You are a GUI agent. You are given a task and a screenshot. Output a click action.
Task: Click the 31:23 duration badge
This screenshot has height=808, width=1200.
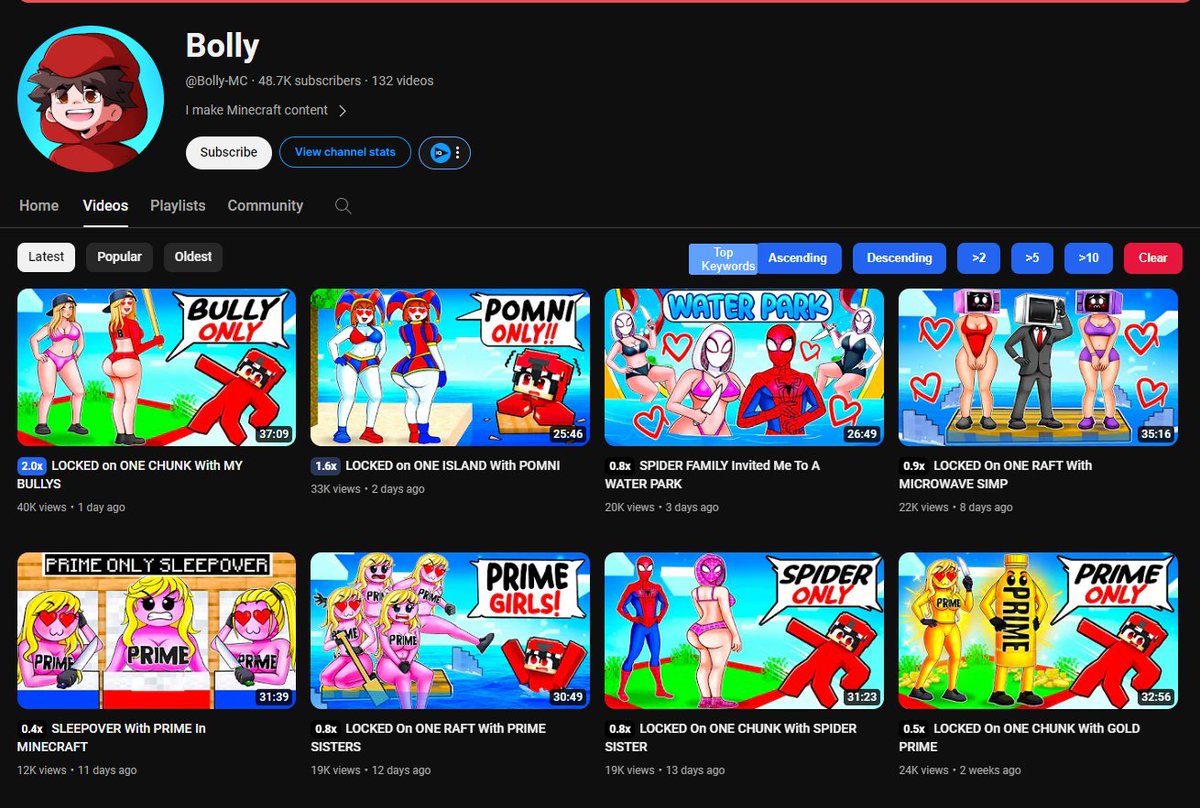pos(861,697)
